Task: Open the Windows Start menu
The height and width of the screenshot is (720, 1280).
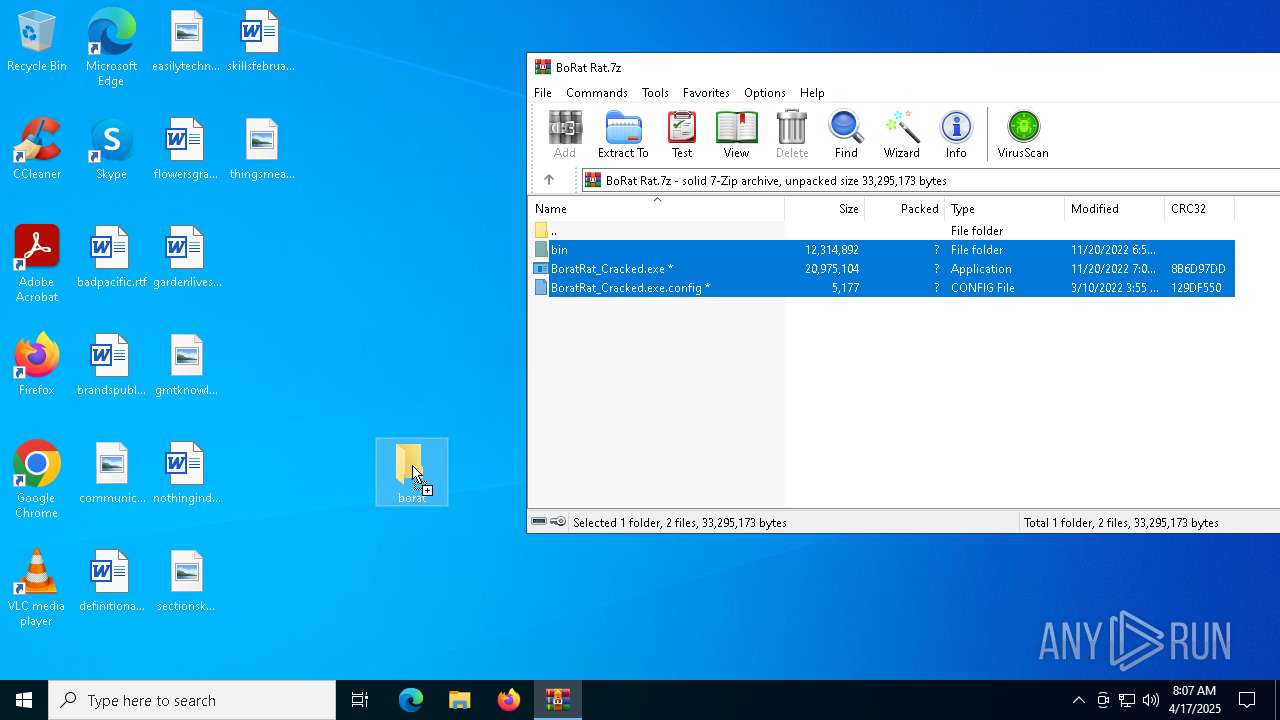Action: click(24, 700)
